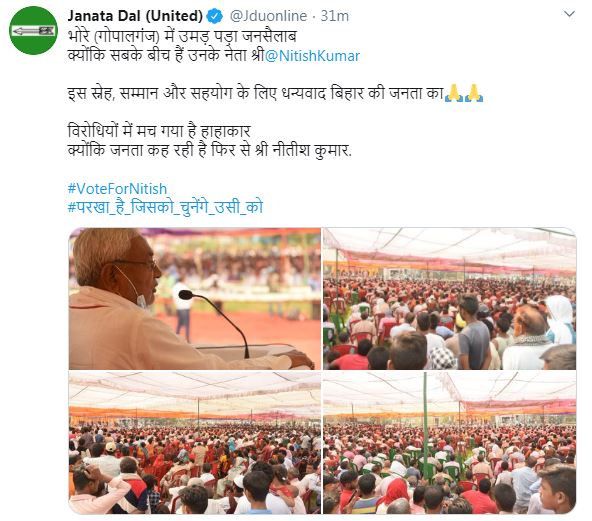Click the first line of tweet text
The image size is (592, 521).
pos(182,37)
